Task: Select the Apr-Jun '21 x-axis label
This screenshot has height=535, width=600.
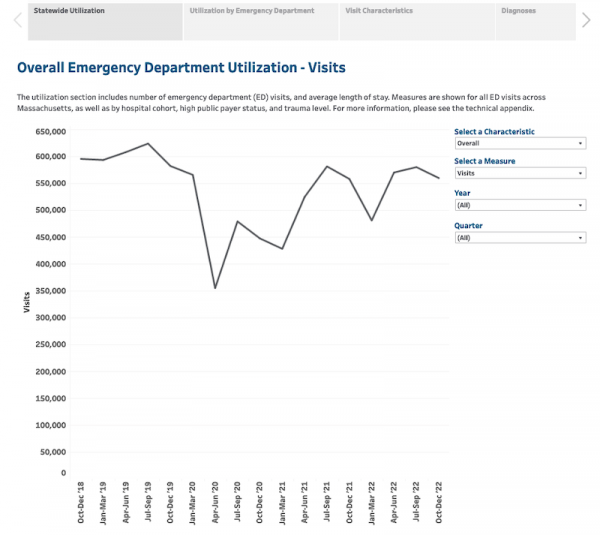Action: coord(305,502)
